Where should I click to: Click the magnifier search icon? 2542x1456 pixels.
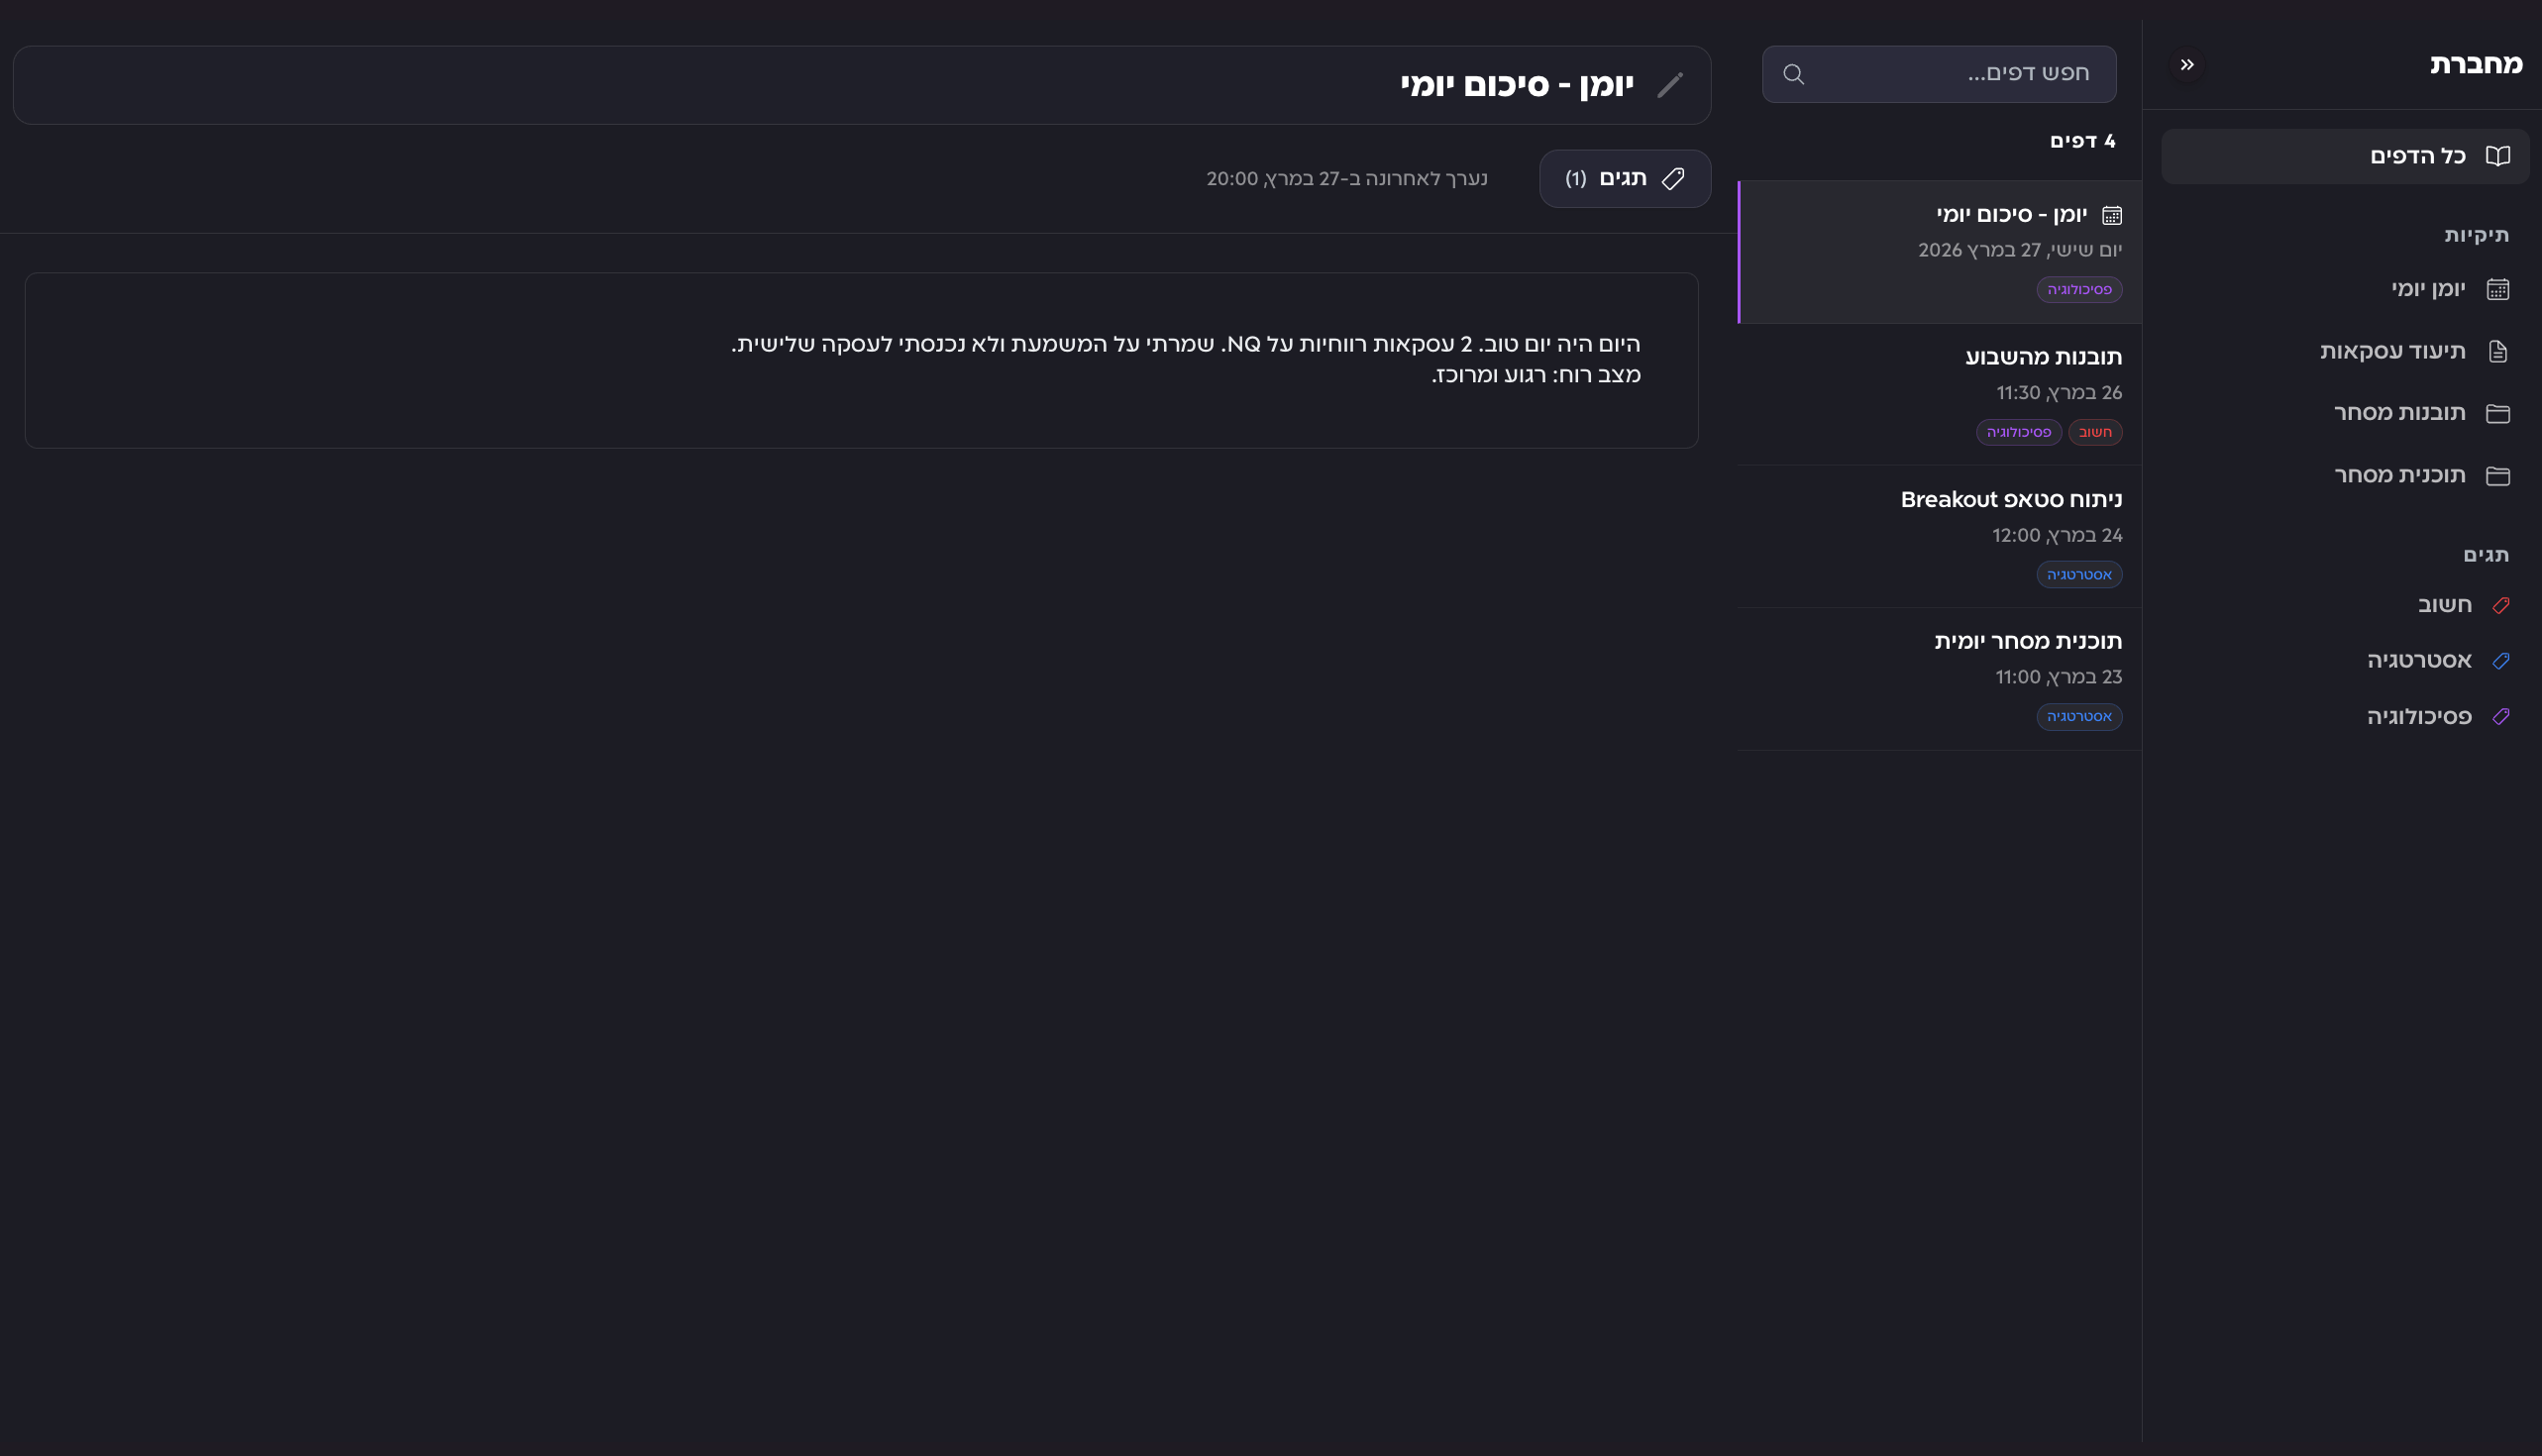pos(1794,74)
